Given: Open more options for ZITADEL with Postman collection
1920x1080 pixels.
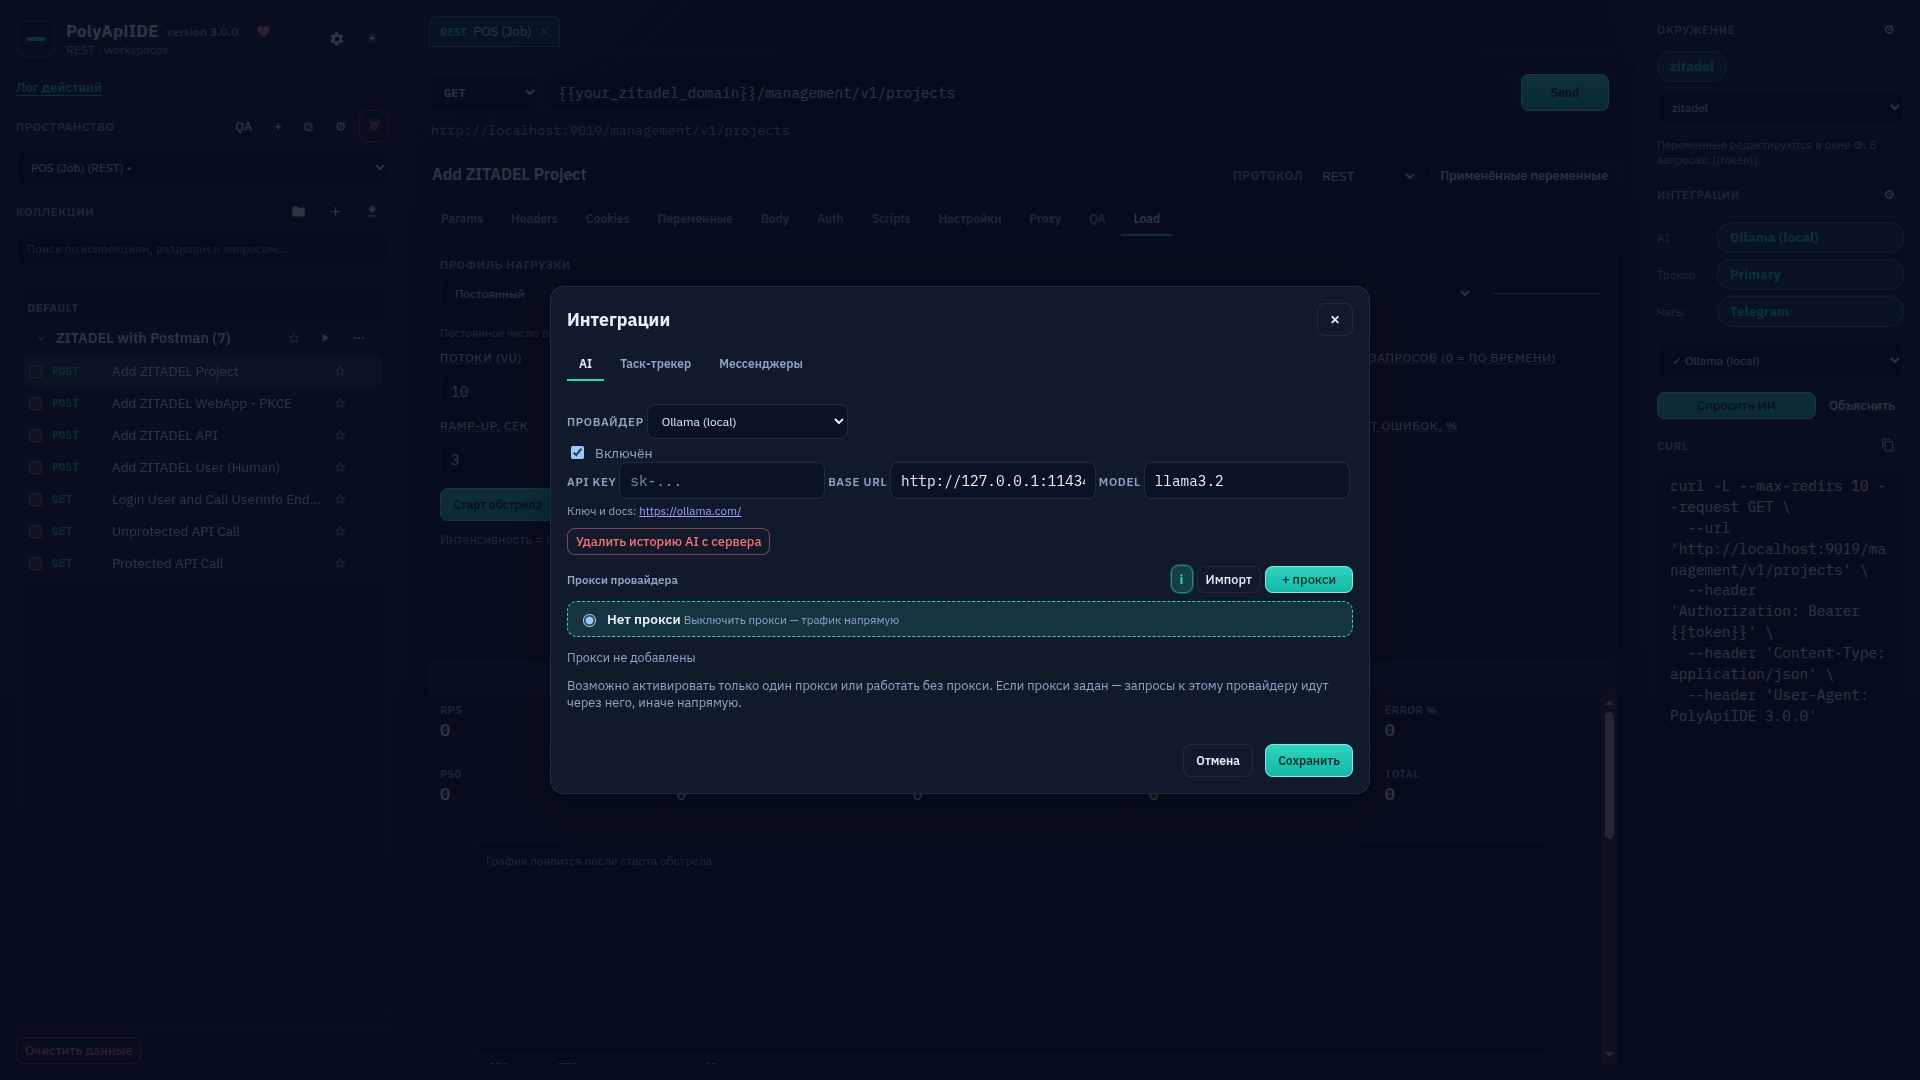Looking at the screenshot, I should (359, 338).
